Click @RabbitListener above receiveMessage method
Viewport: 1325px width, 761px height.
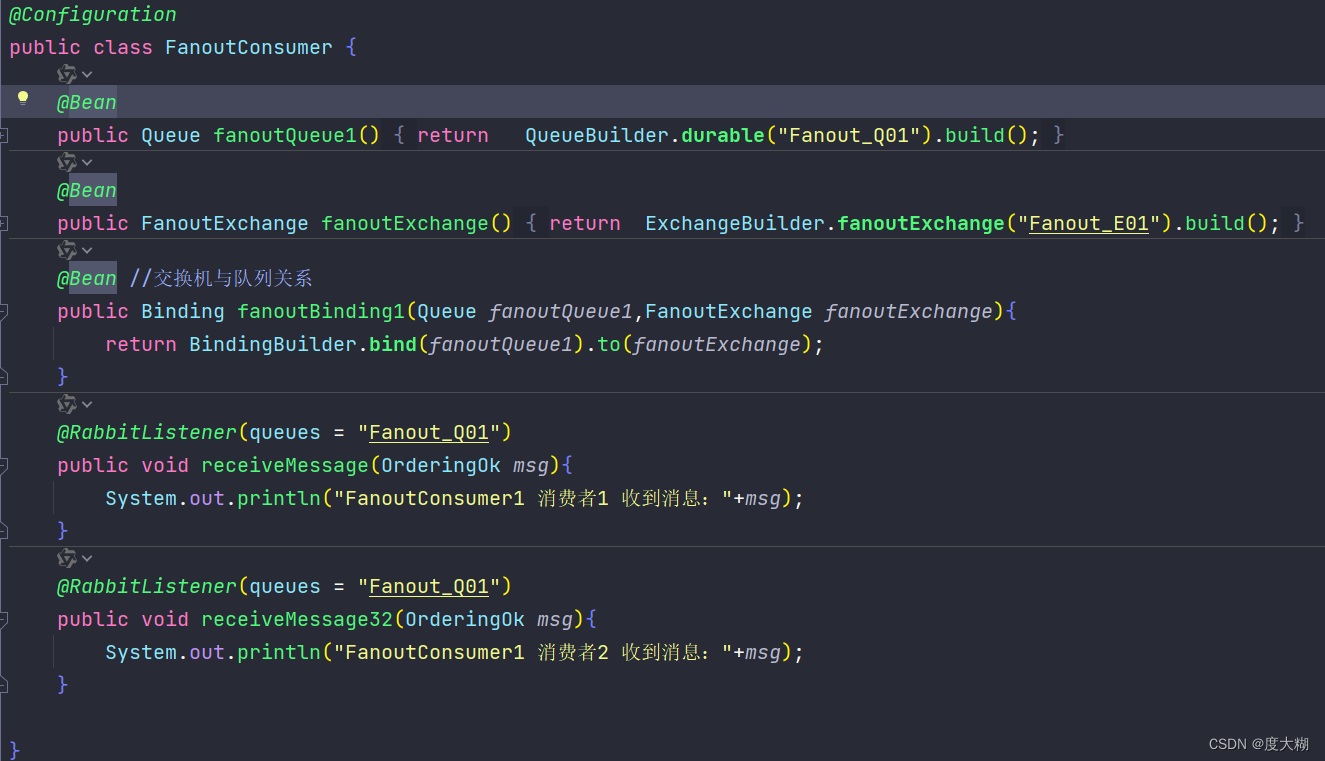click(147, 432)
